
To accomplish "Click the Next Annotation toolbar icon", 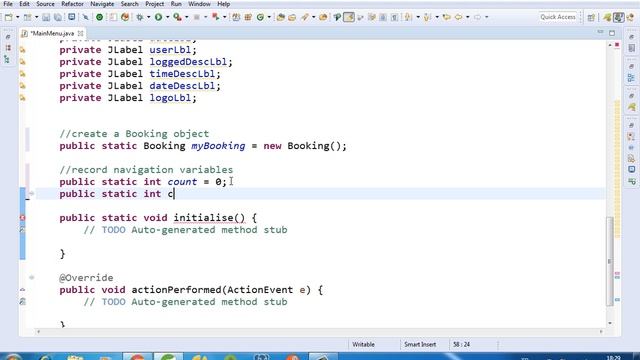I will (x=408, y=17).
